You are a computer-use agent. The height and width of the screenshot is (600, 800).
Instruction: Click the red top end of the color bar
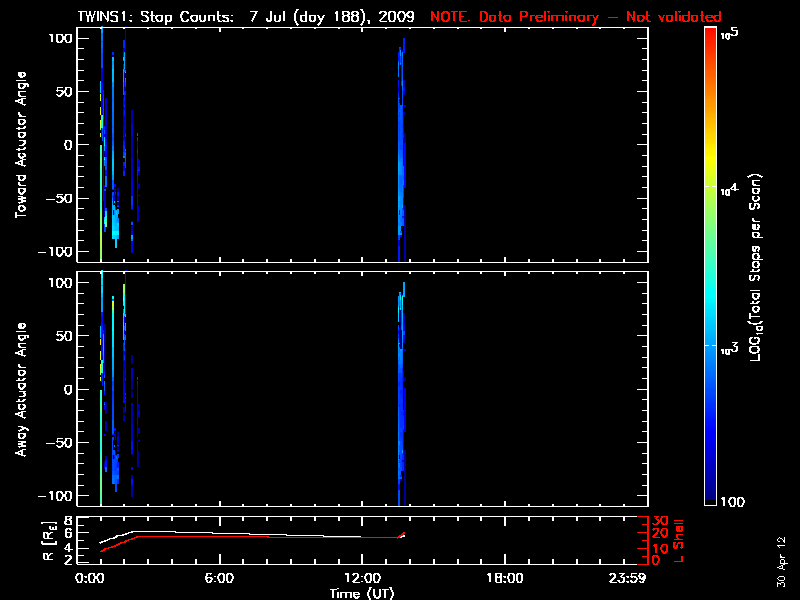710,34
